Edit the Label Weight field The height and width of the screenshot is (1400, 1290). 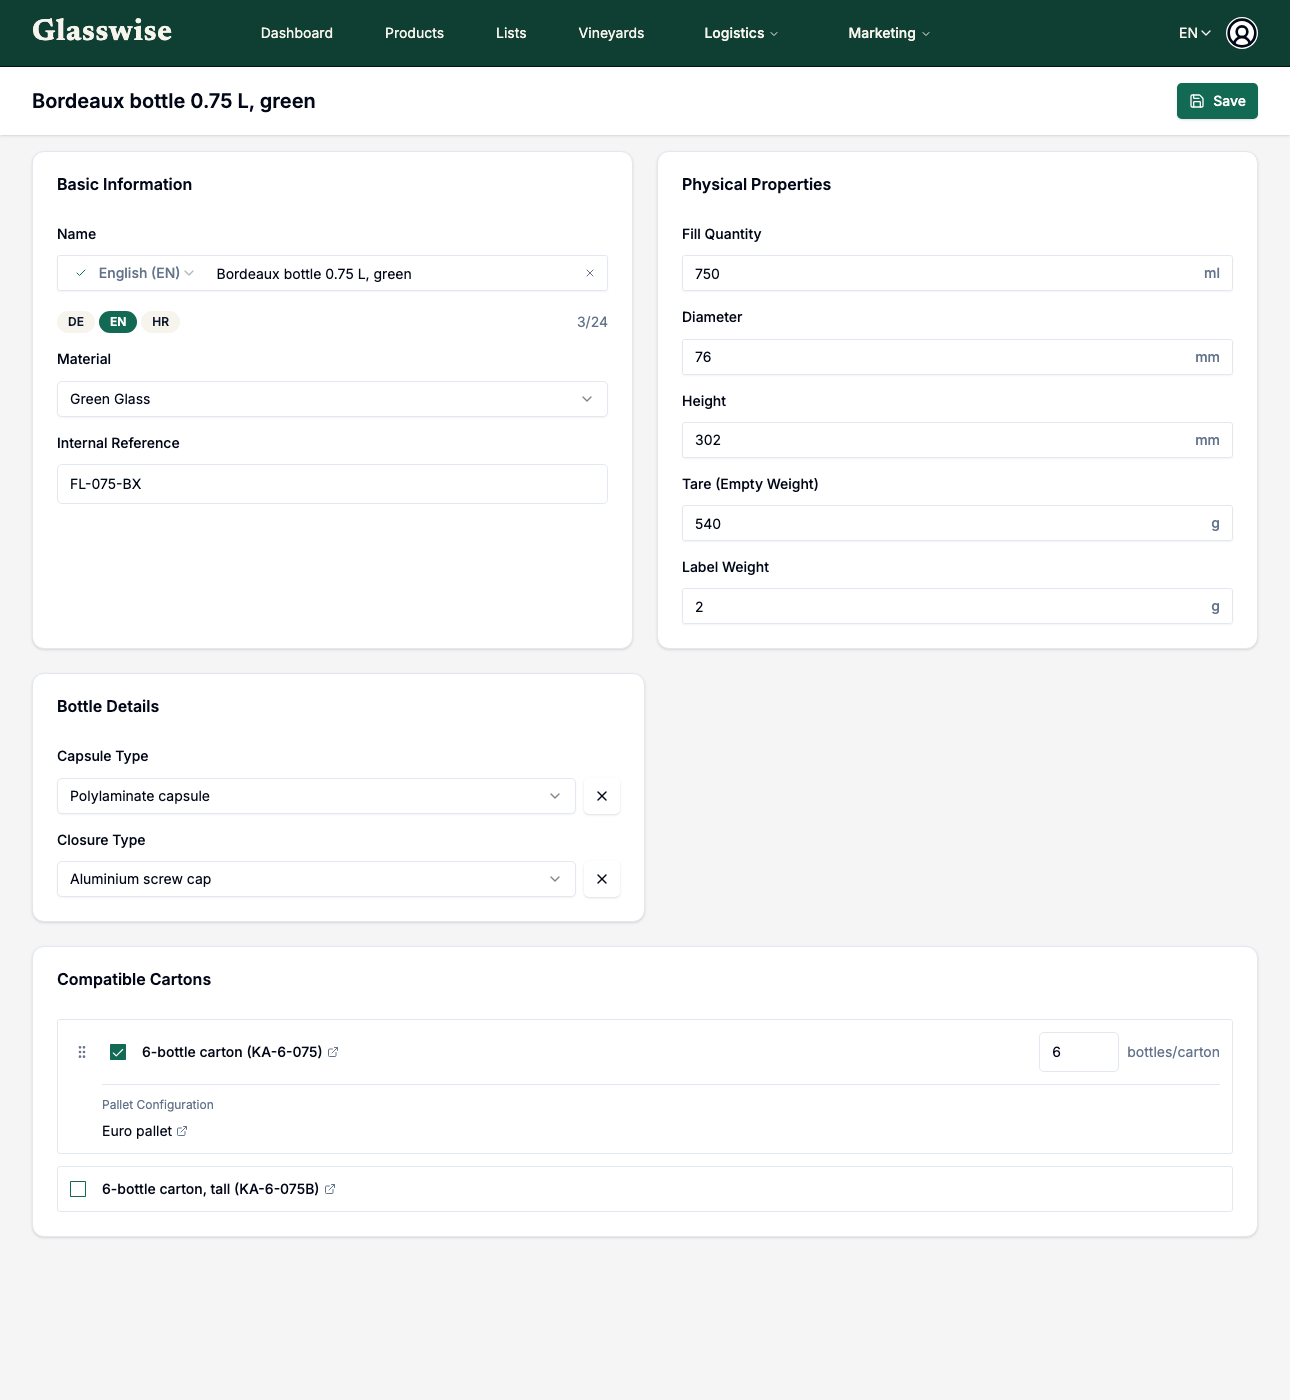(957, 606)
